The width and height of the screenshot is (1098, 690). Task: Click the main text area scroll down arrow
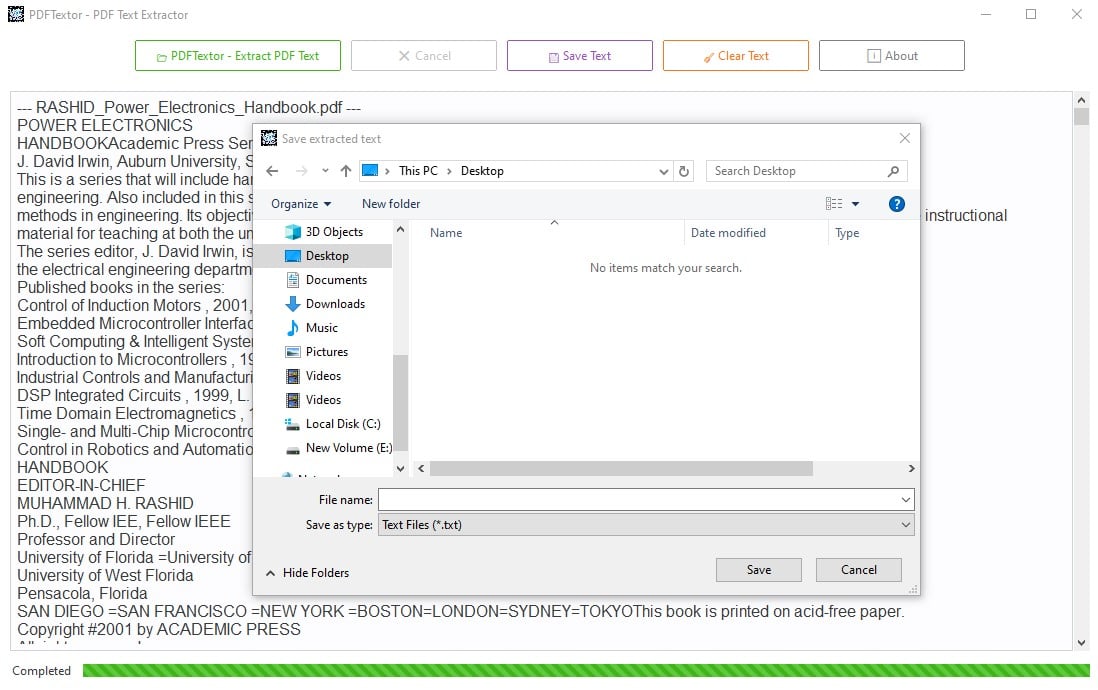(1081, 642)
